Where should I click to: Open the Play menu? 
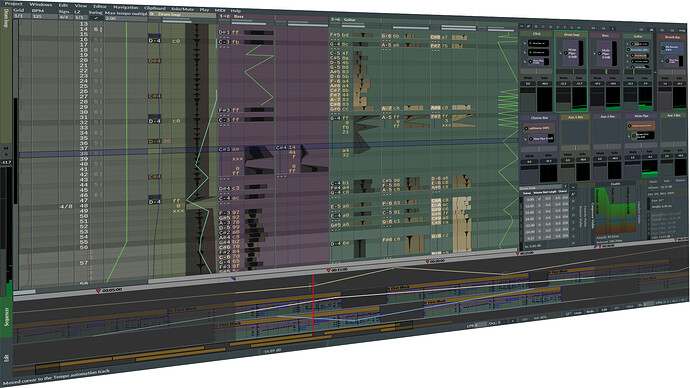tap(204, 10)
